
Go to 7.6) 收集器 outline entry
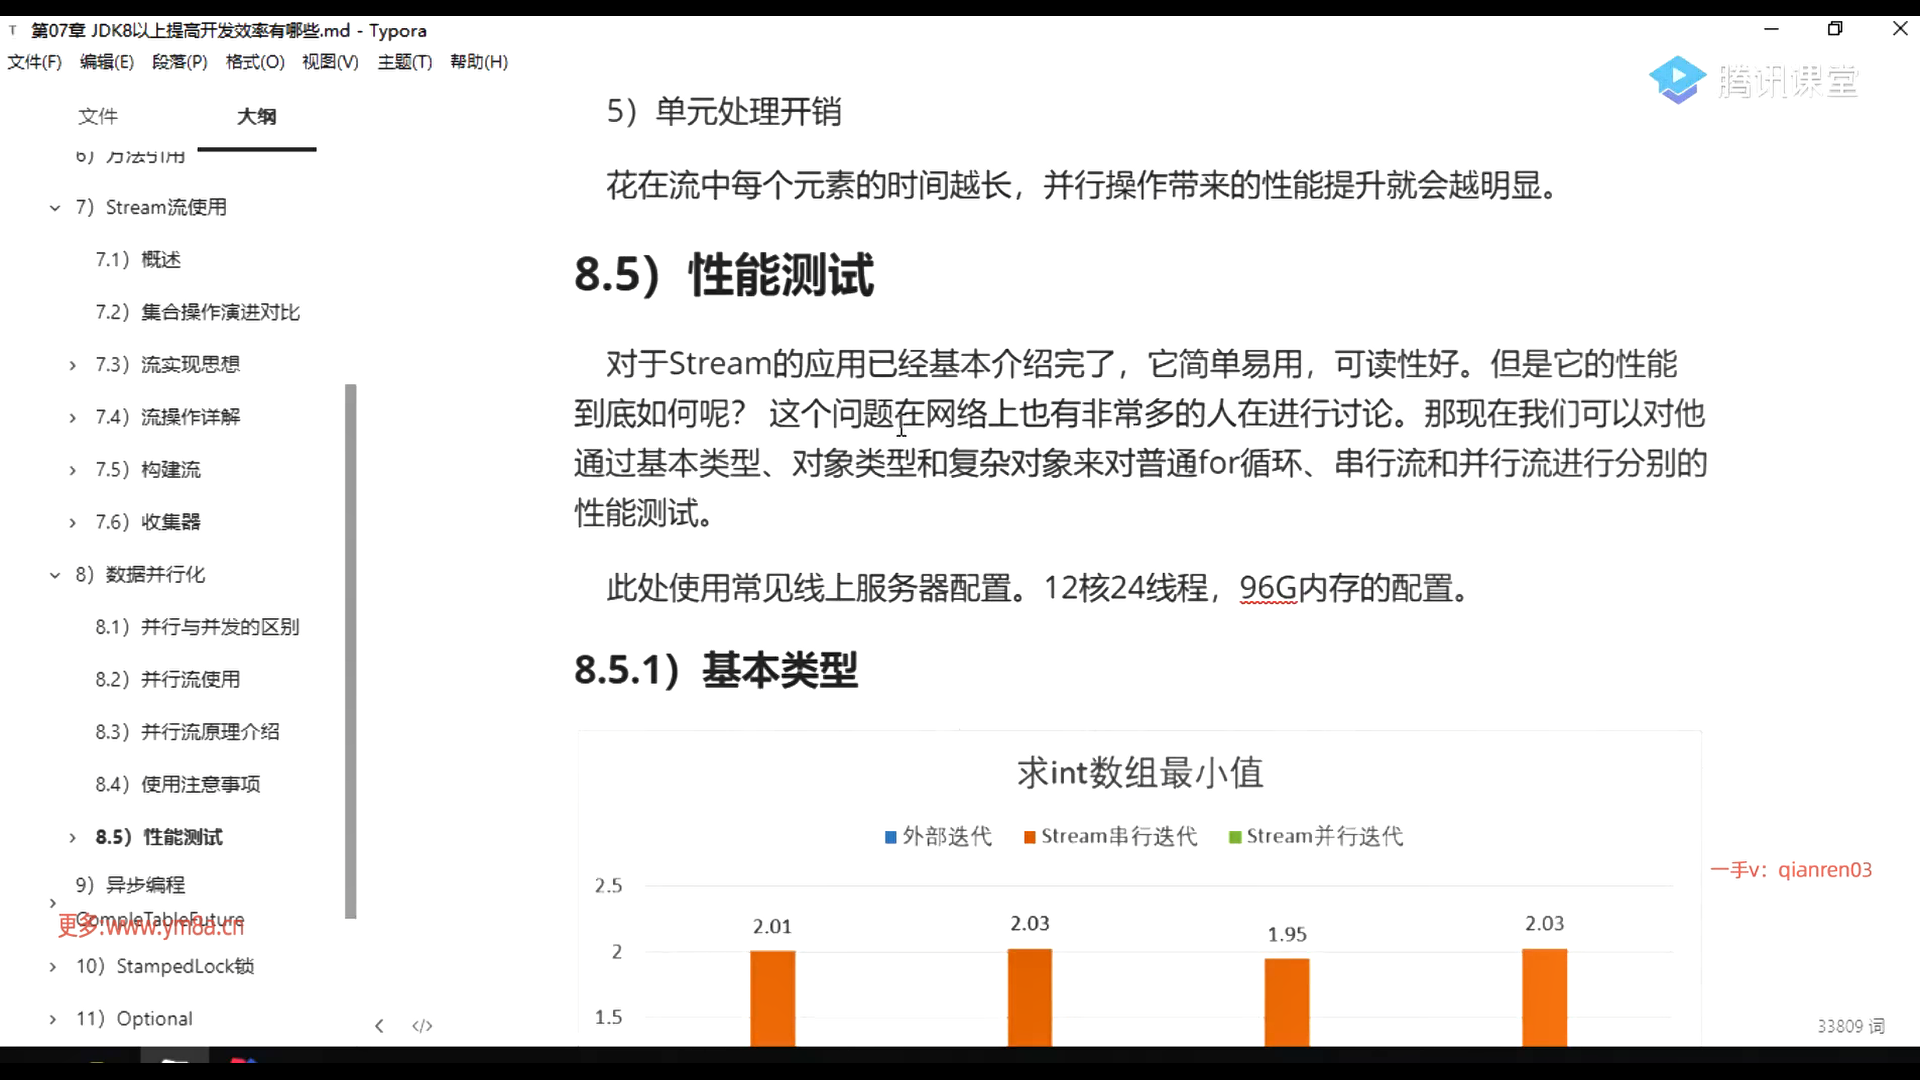click(x=148, y=522)
